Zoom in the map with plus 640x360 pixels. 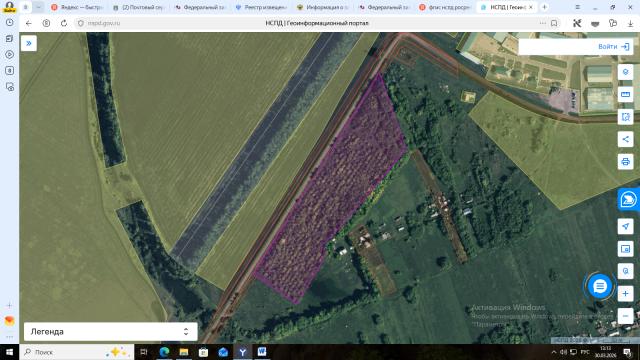[x=625, y=293]
